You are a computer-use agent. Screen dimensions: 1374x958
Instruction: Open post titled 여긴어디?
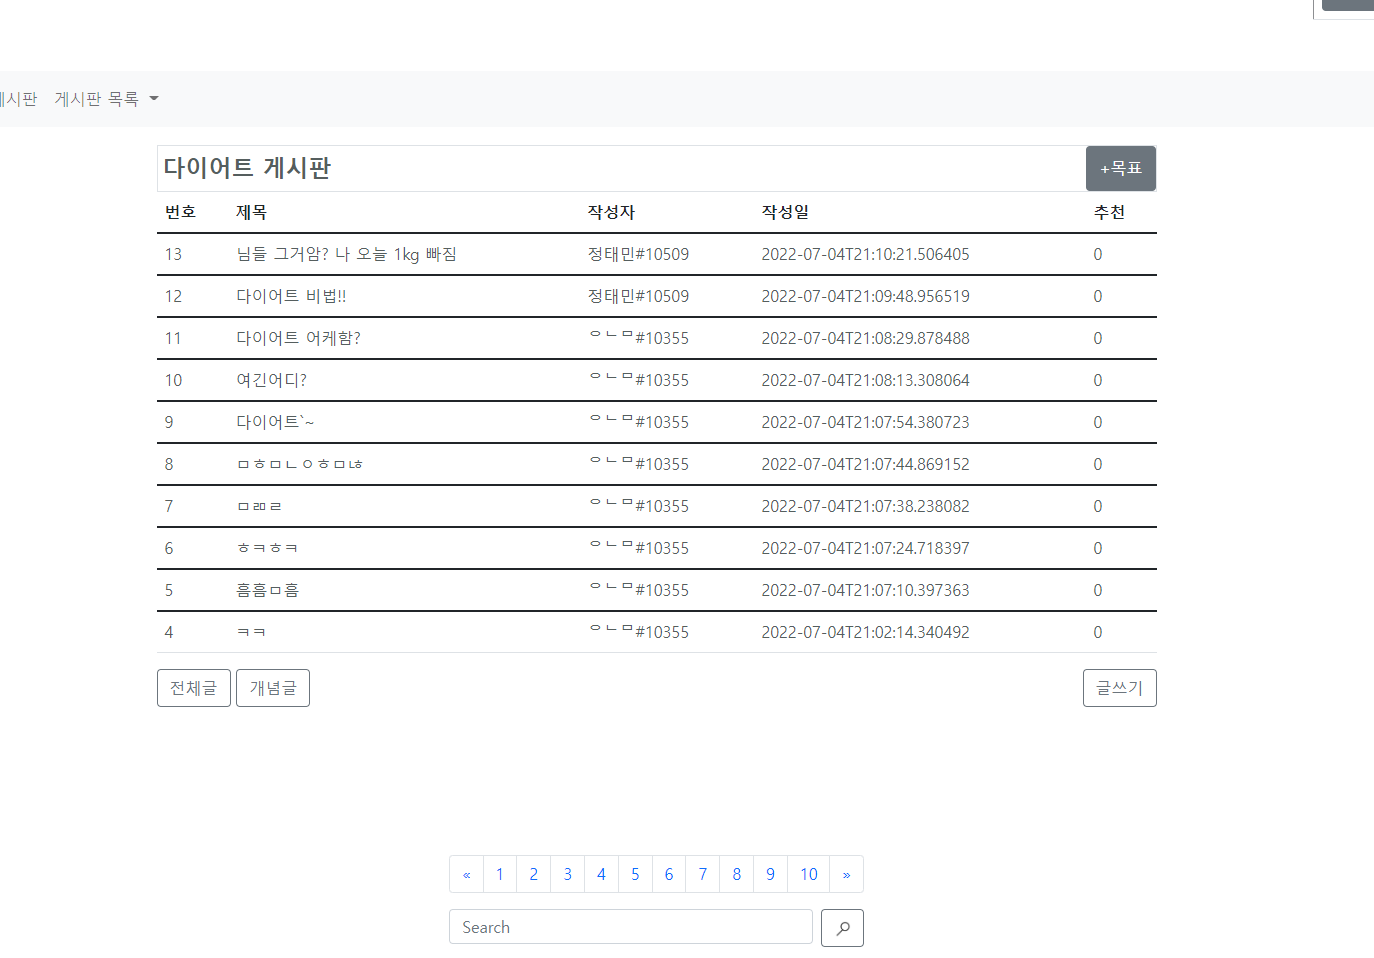click(x=270, y=380)
